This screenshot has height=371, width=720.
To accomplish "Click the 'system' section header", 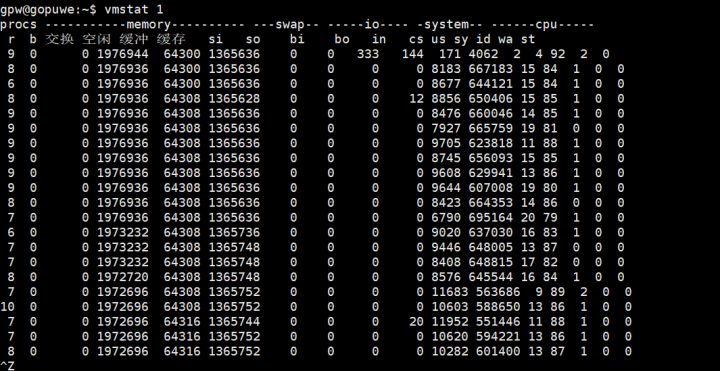I will [x=446, y=24].
